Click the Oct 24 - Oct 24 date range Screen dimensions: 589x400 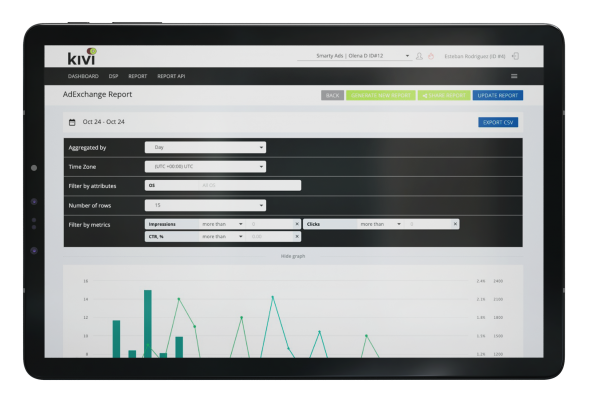tap(104, 122)
